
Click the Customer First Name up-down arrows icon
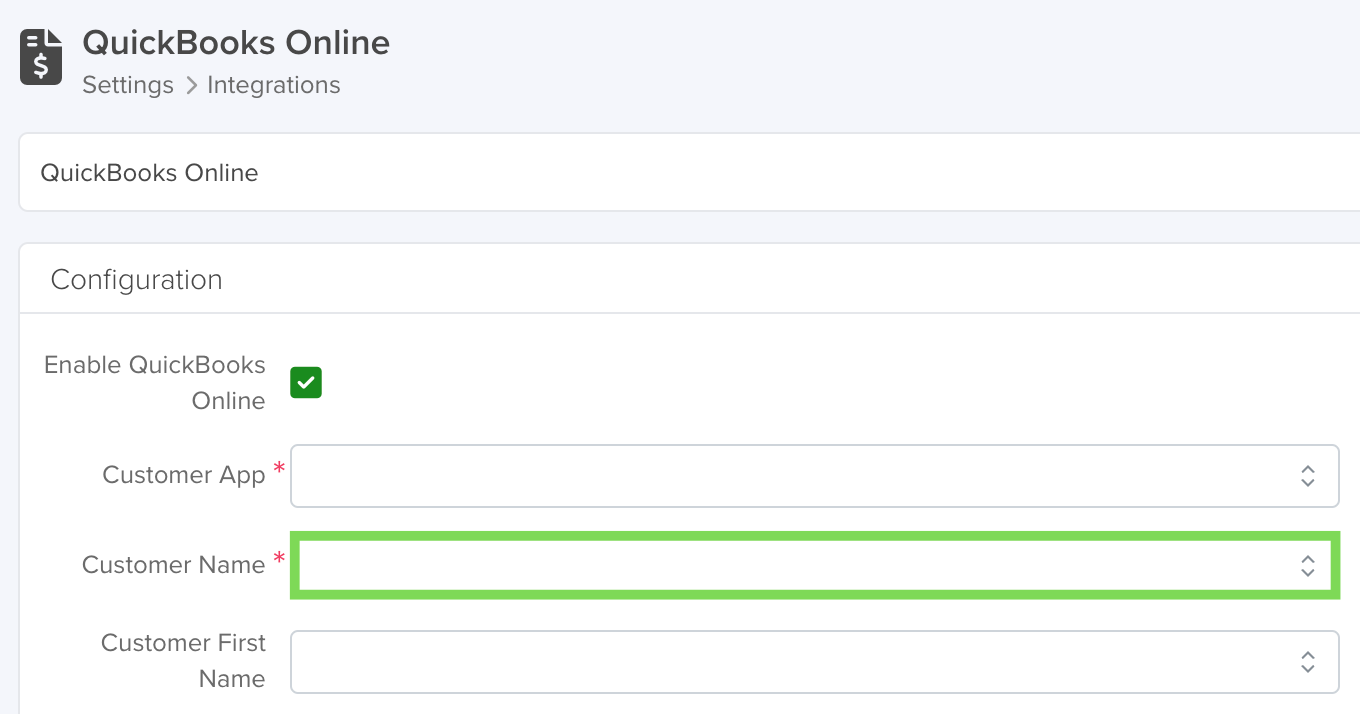[x=1307, y=661]
